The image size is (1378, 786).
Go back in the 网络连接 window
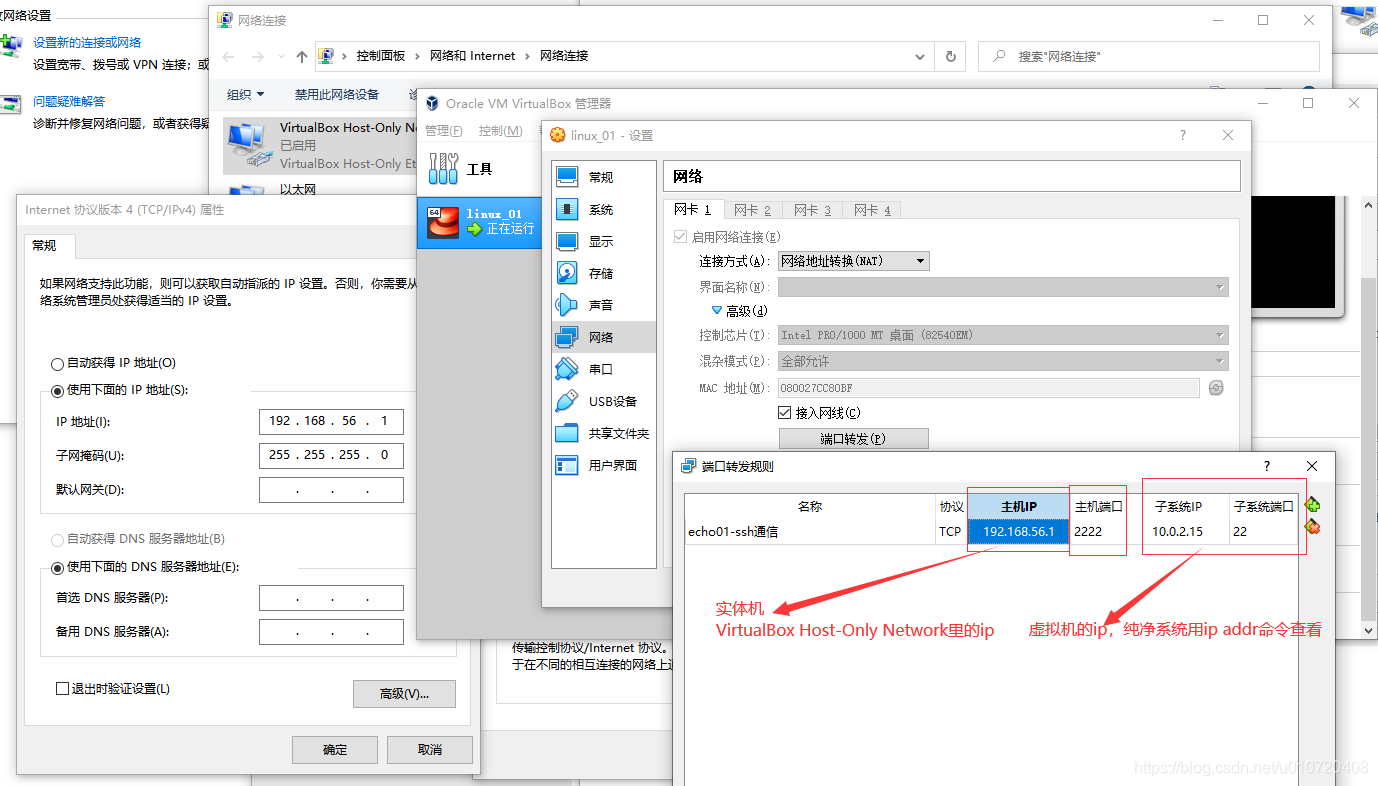pyautogui.click(x=229, y=57)
